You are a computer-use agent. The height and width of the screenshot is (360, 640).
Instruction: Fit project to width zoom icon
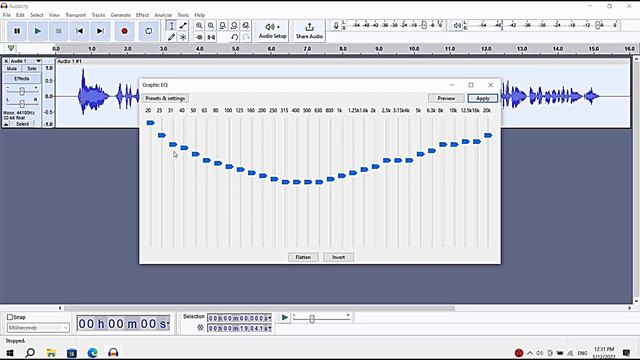click(234, 26)
